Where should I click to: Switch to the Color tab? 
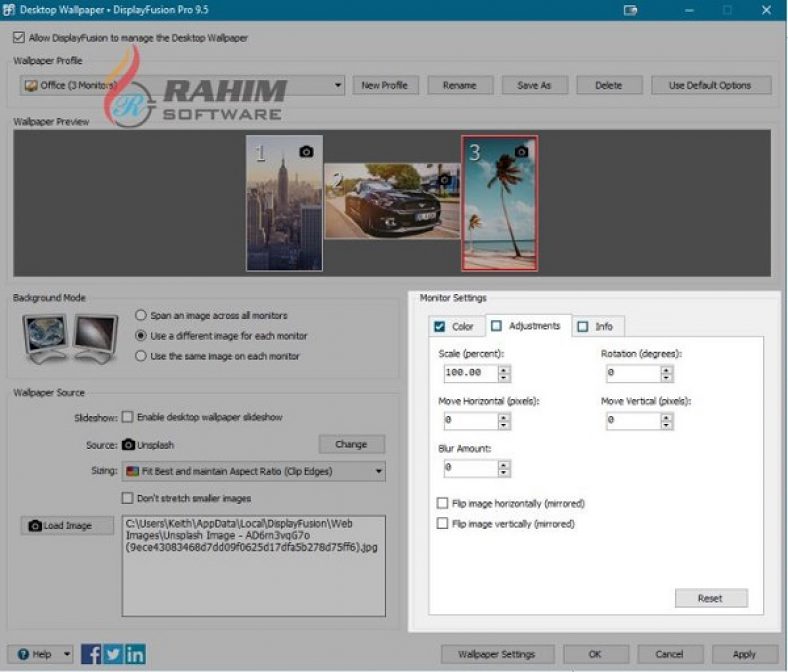[453, 326]
